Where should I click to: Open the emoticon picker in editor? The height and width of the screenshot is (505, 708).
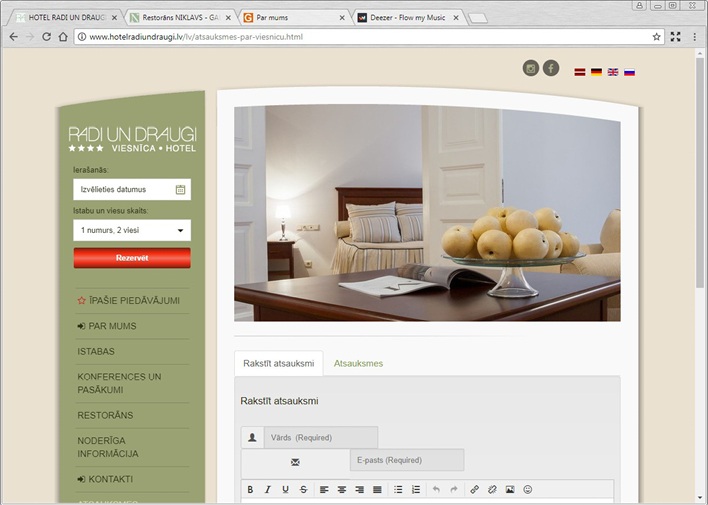527,489
